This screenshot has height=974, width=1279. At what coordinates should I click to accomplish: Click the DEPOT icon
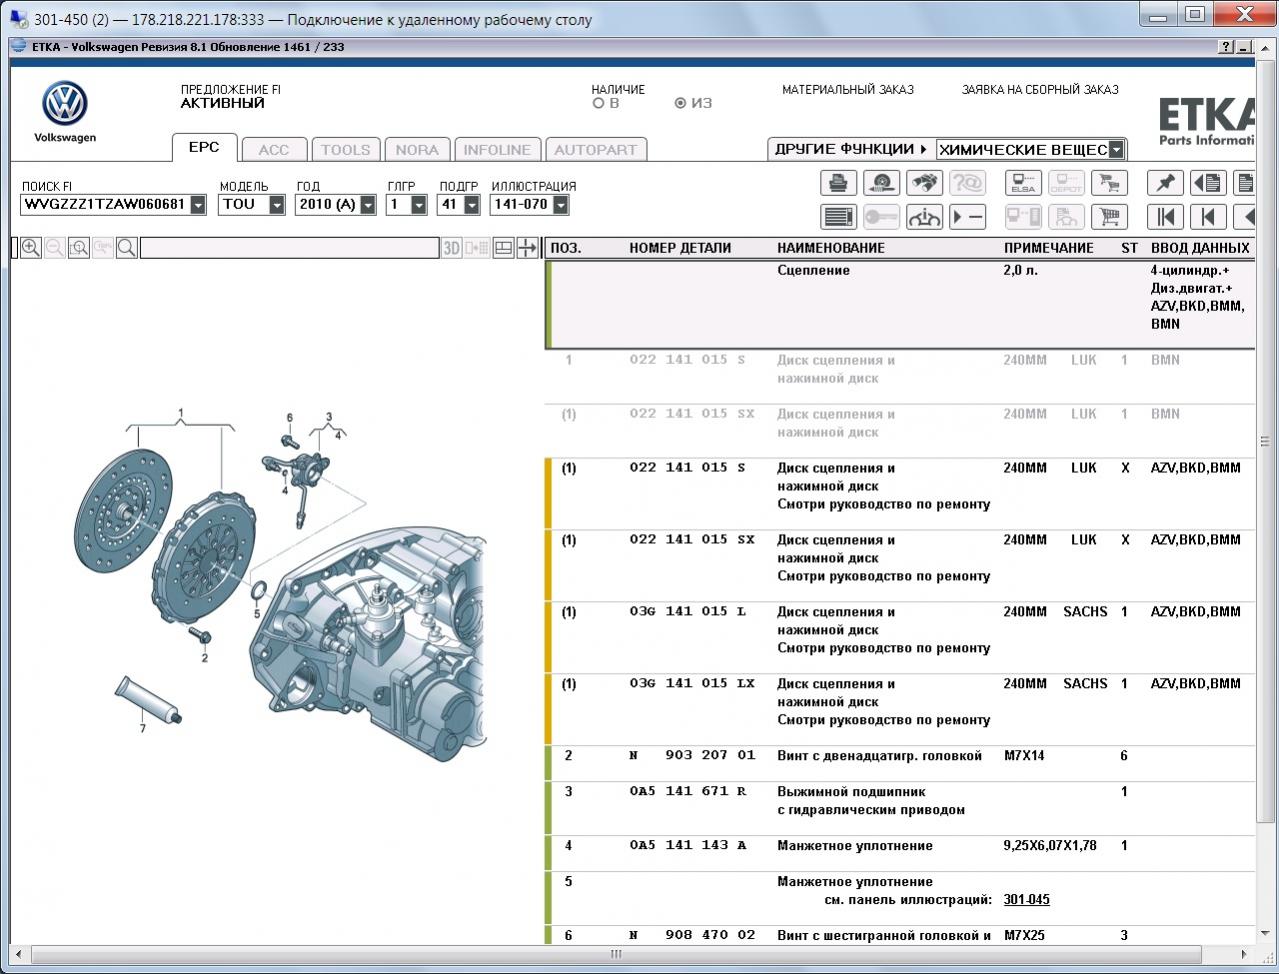pos(1066,183)
